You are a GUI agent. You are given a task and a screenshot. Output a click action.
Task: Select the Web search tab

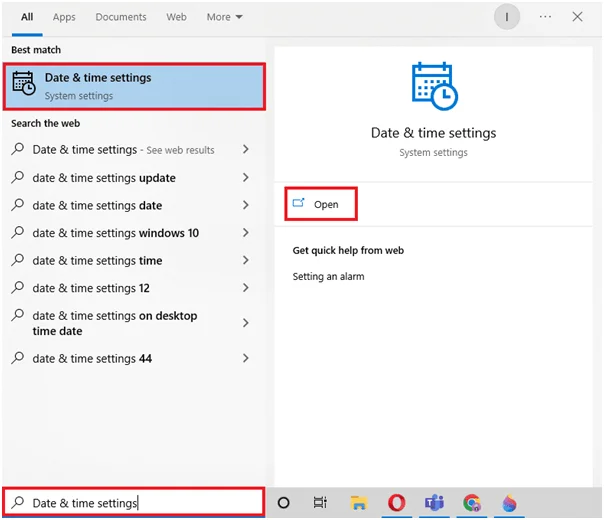pos(176,17)
